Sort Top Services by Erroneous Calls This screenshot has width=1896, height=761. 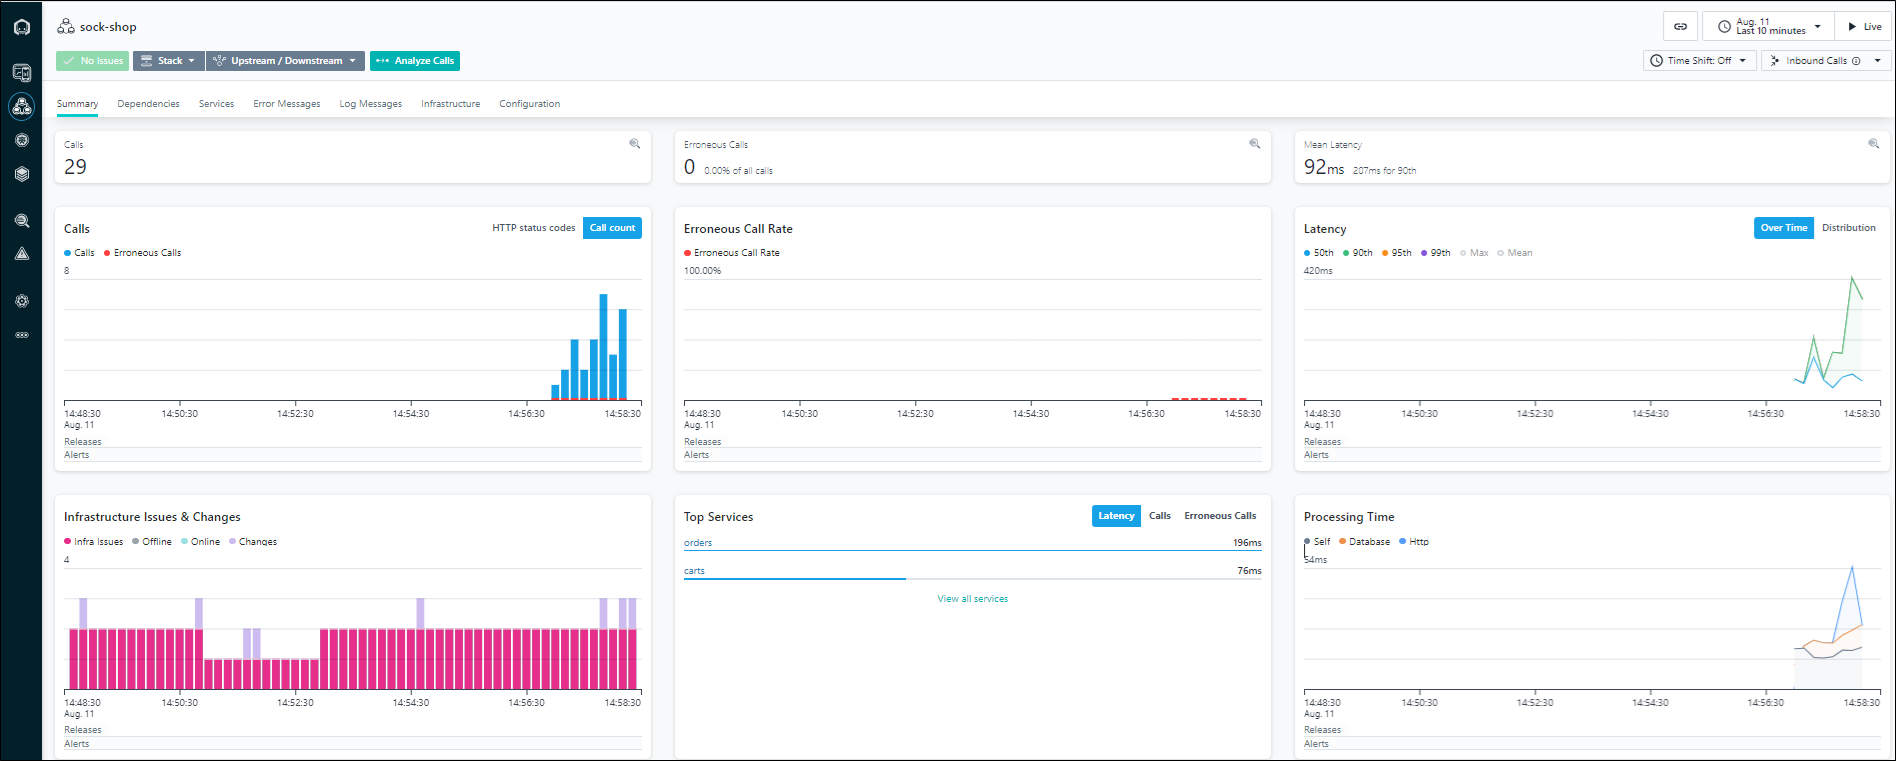coord(1220,516)
